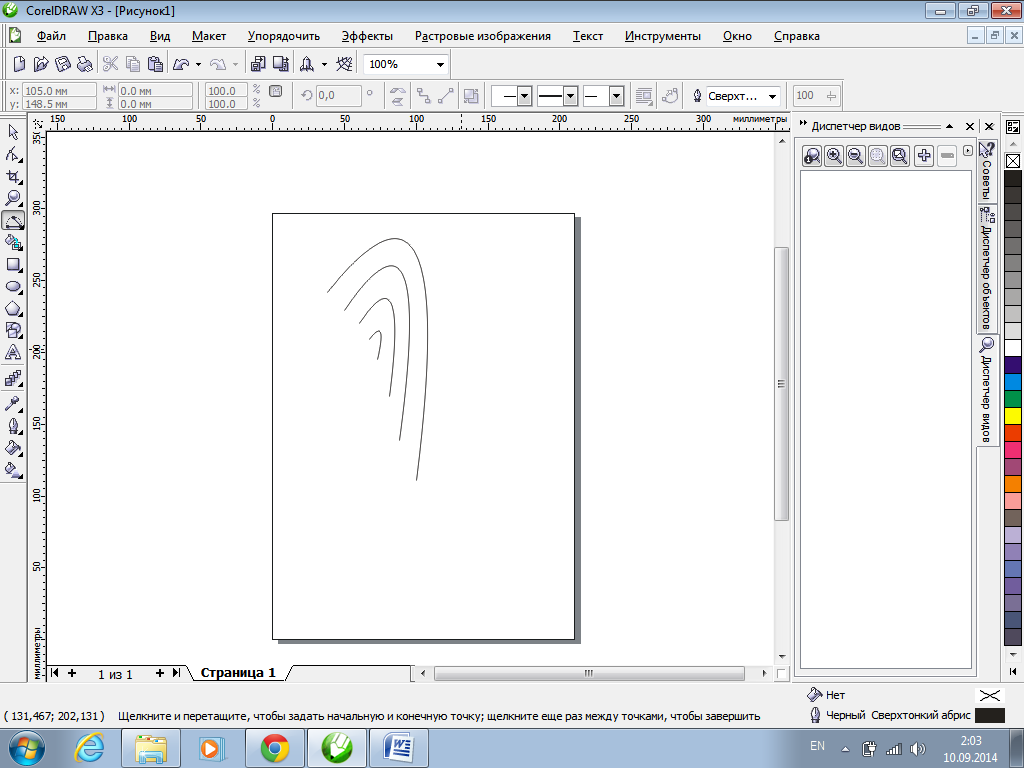Viewport: 1024px width, 768px height.
Task: Select the Eyedropper tool
Action: [x=14, y=403]
